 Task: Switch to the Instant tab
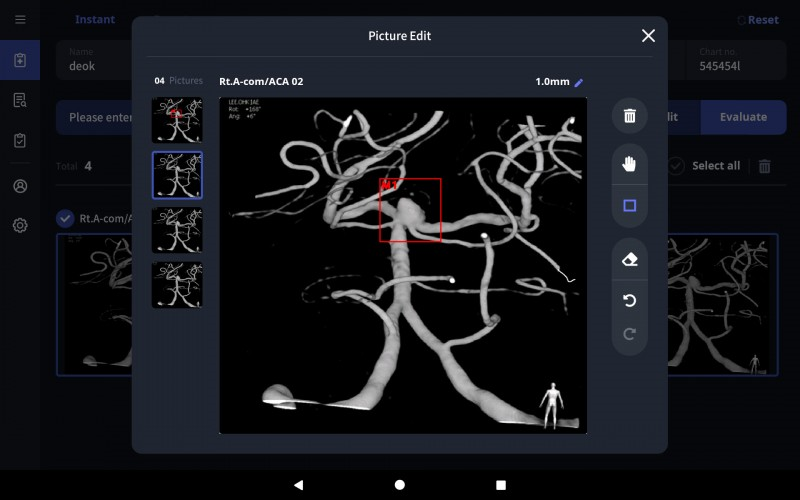tap(95, 19)
